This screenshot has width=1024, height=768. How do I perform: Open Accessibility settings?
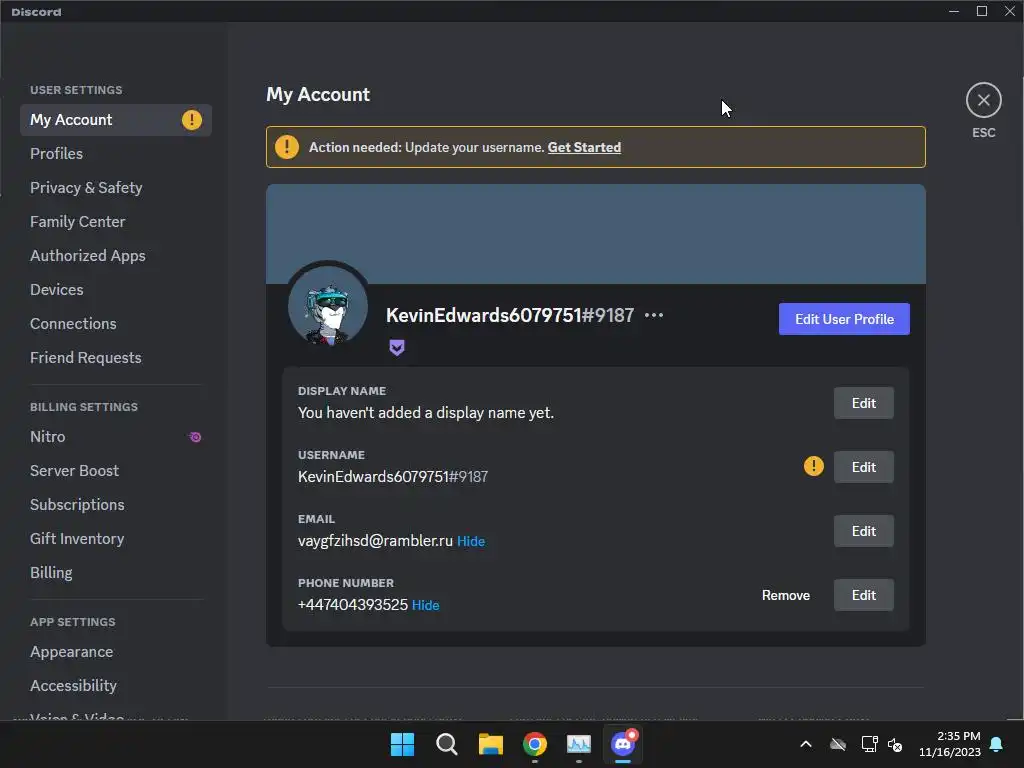pos(116,686)
